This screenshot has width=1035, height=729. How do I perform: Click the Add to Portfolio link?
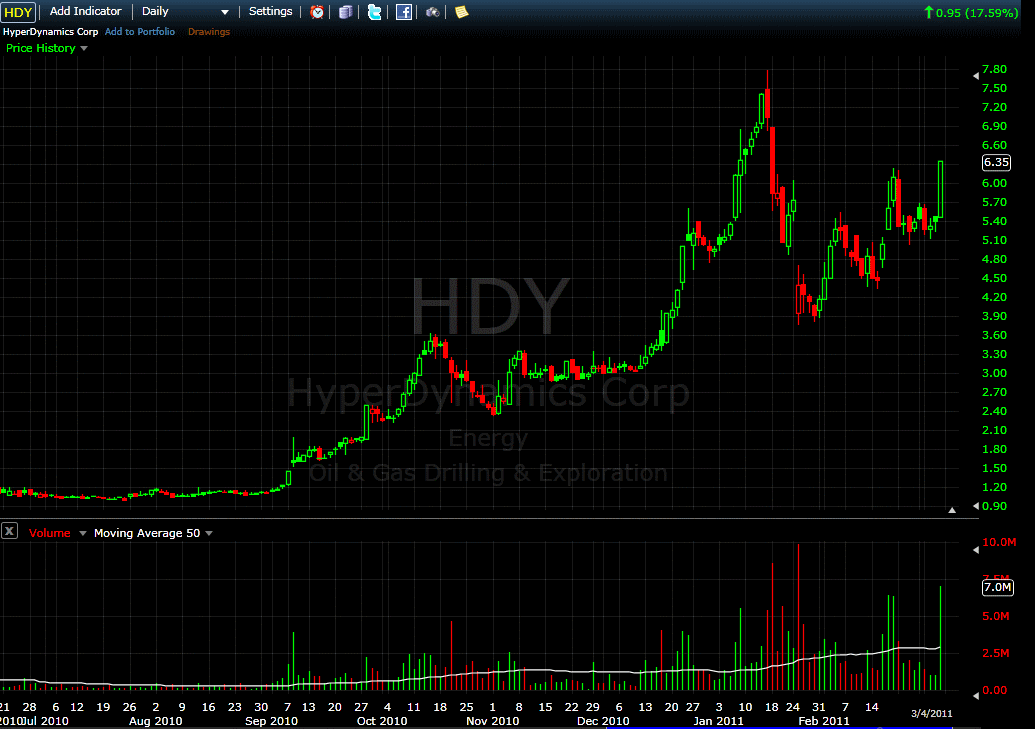(x=140, y=32)
